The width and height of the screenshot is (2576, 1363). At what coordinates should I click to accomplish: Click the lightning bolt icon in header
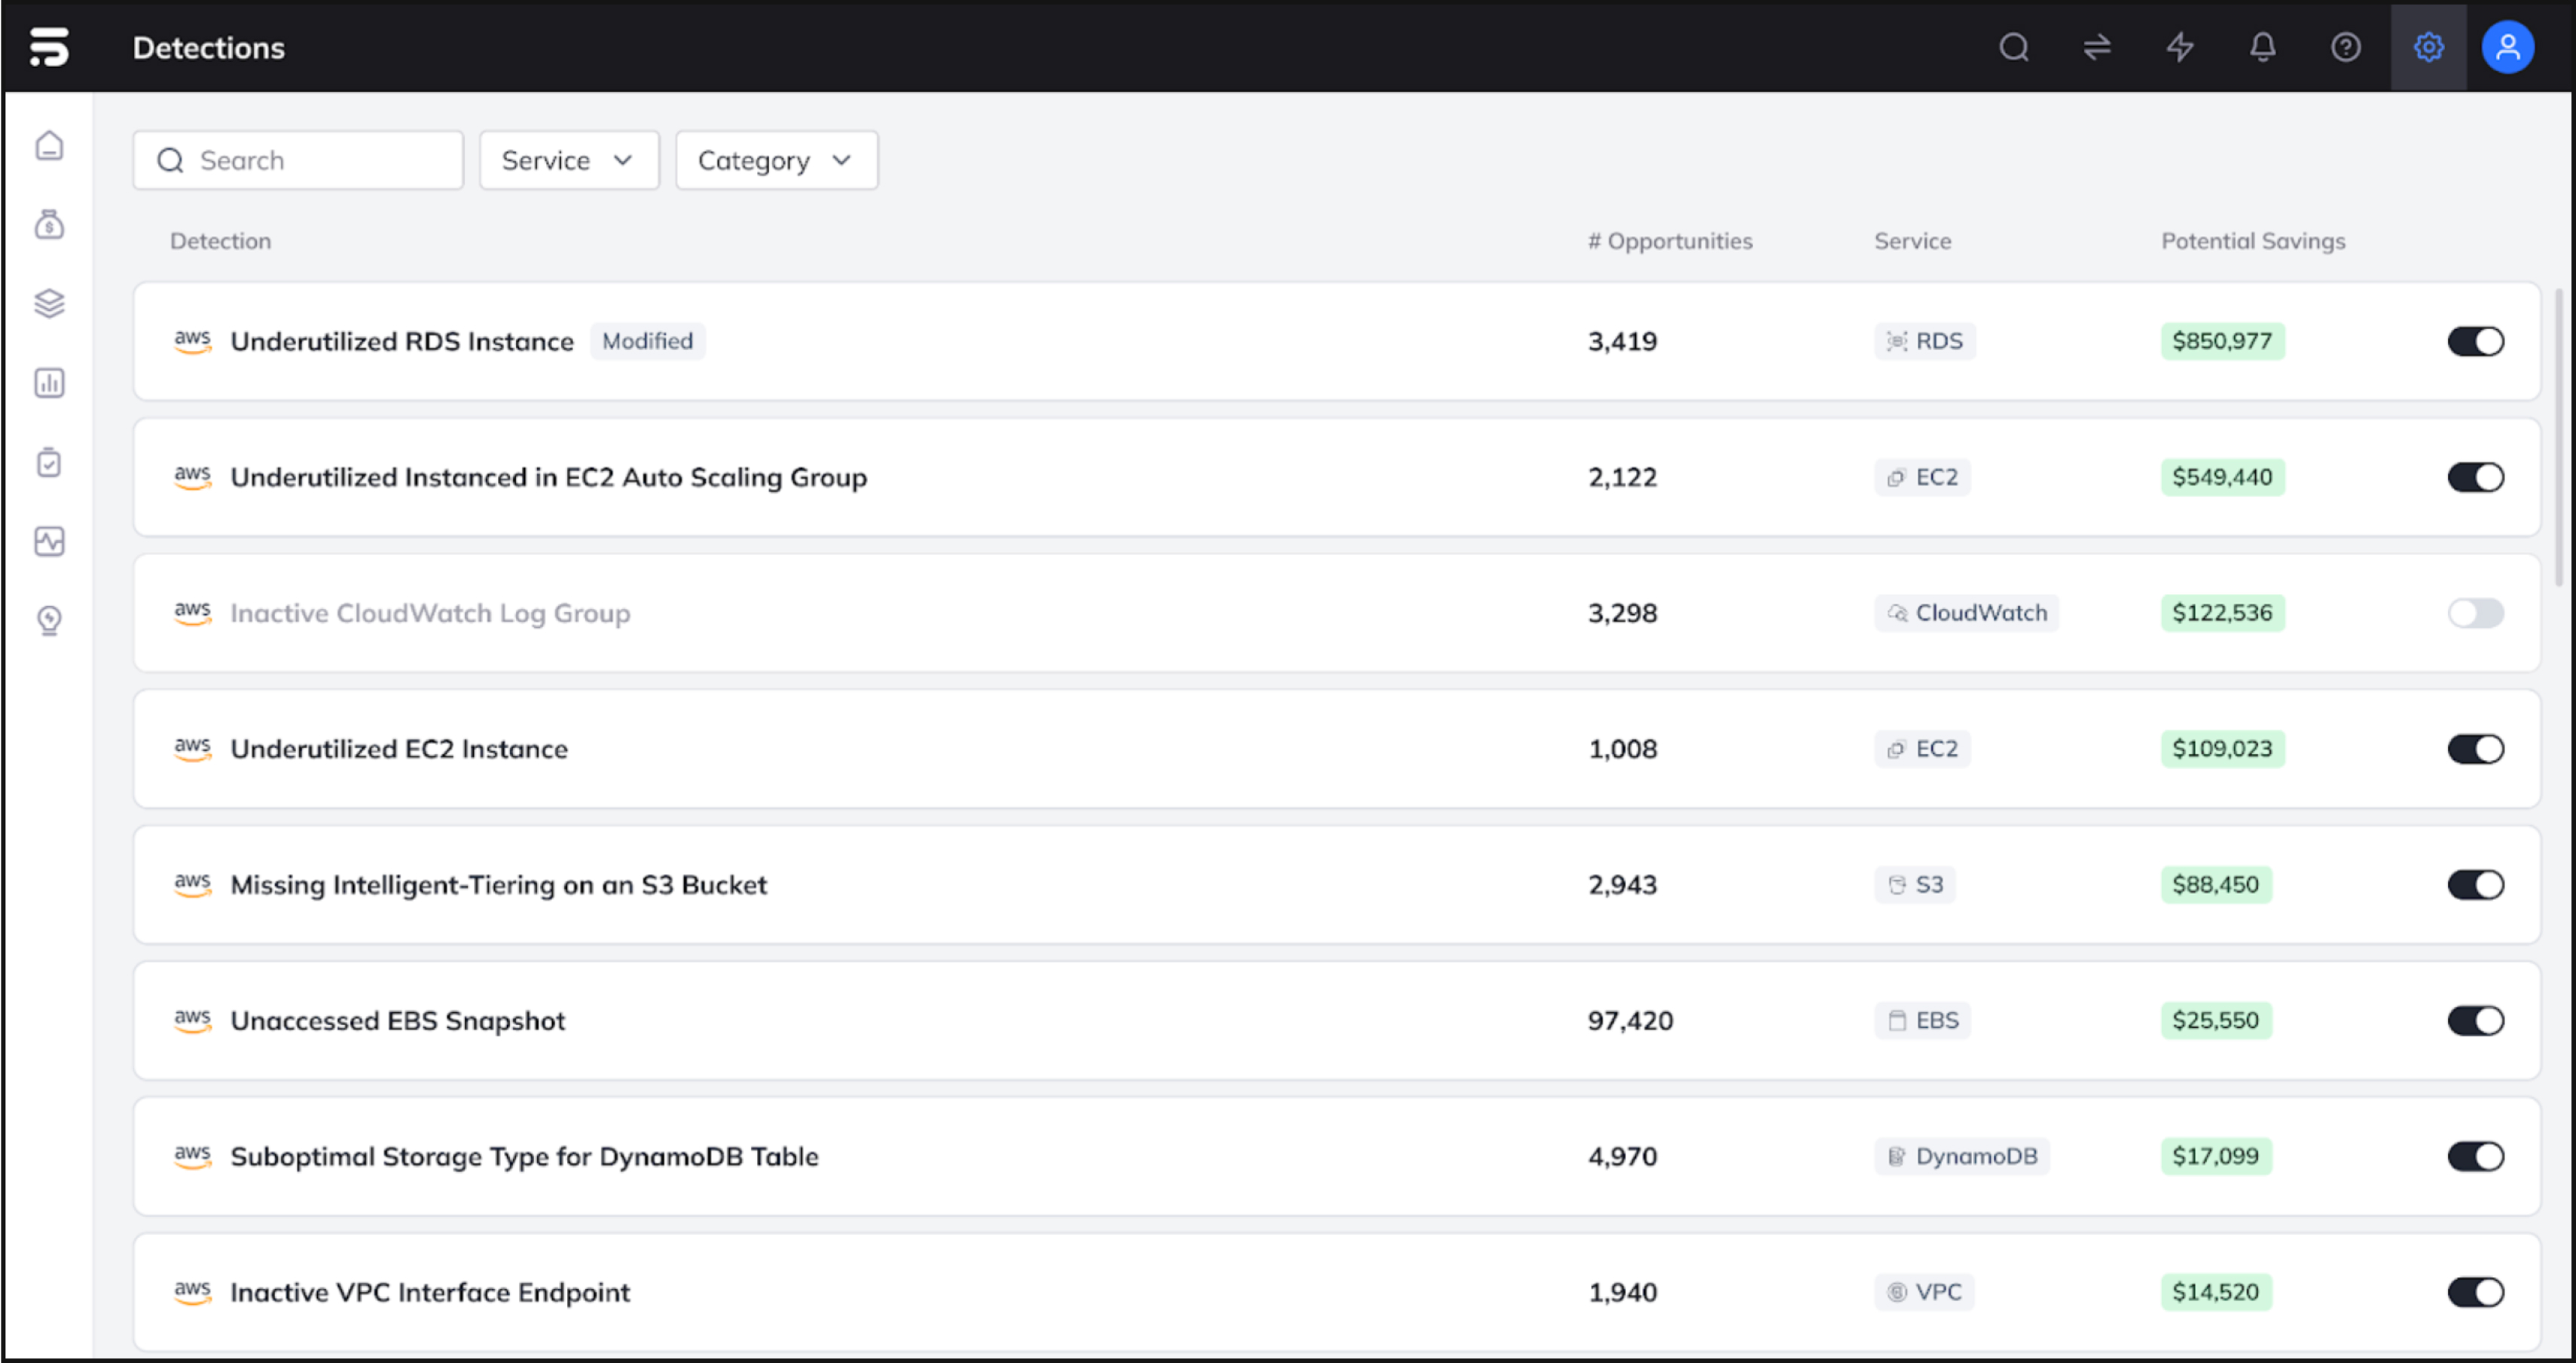pyautogui.click(x=2180, y=47)
